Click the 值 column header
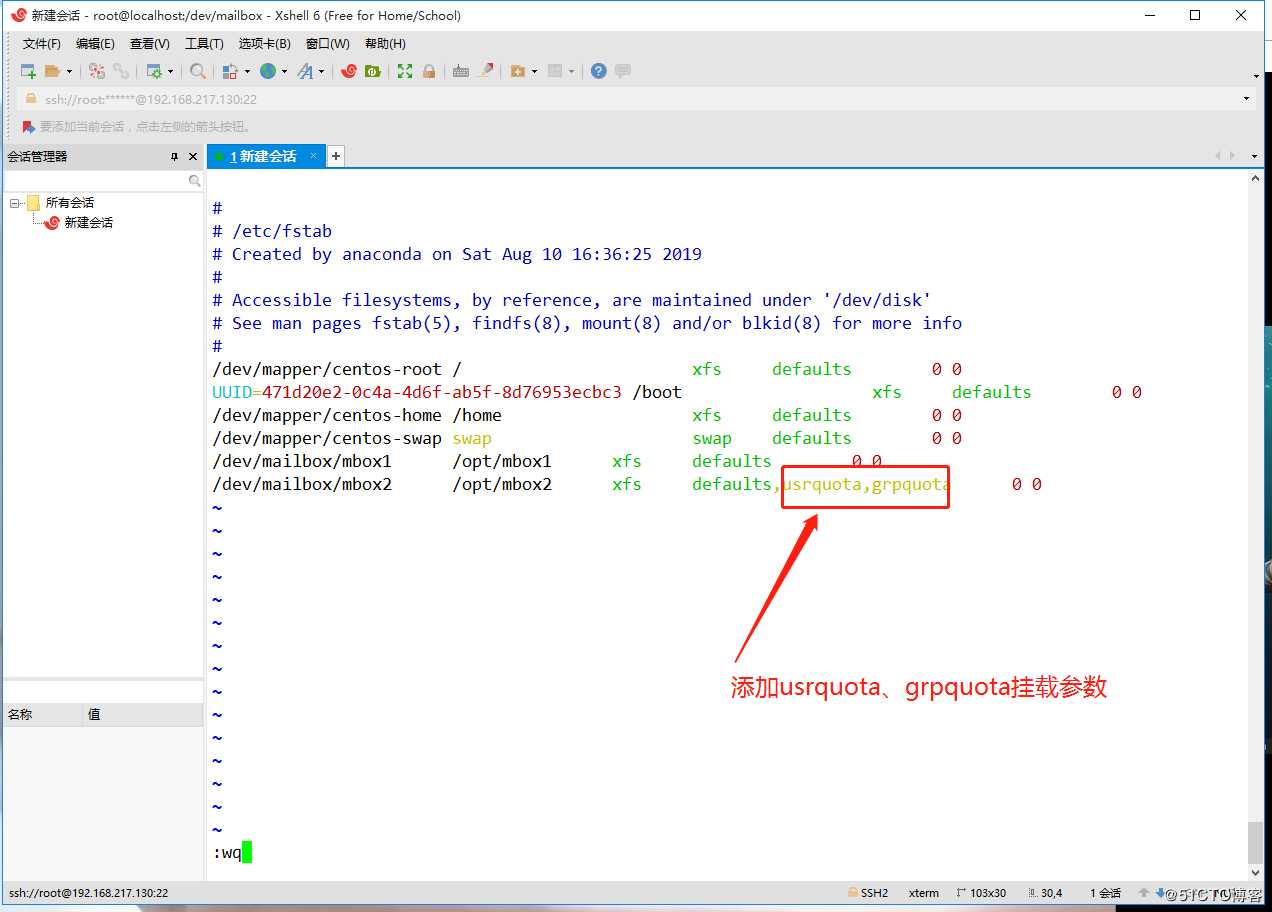1272x912 pixels. [144, 715]
